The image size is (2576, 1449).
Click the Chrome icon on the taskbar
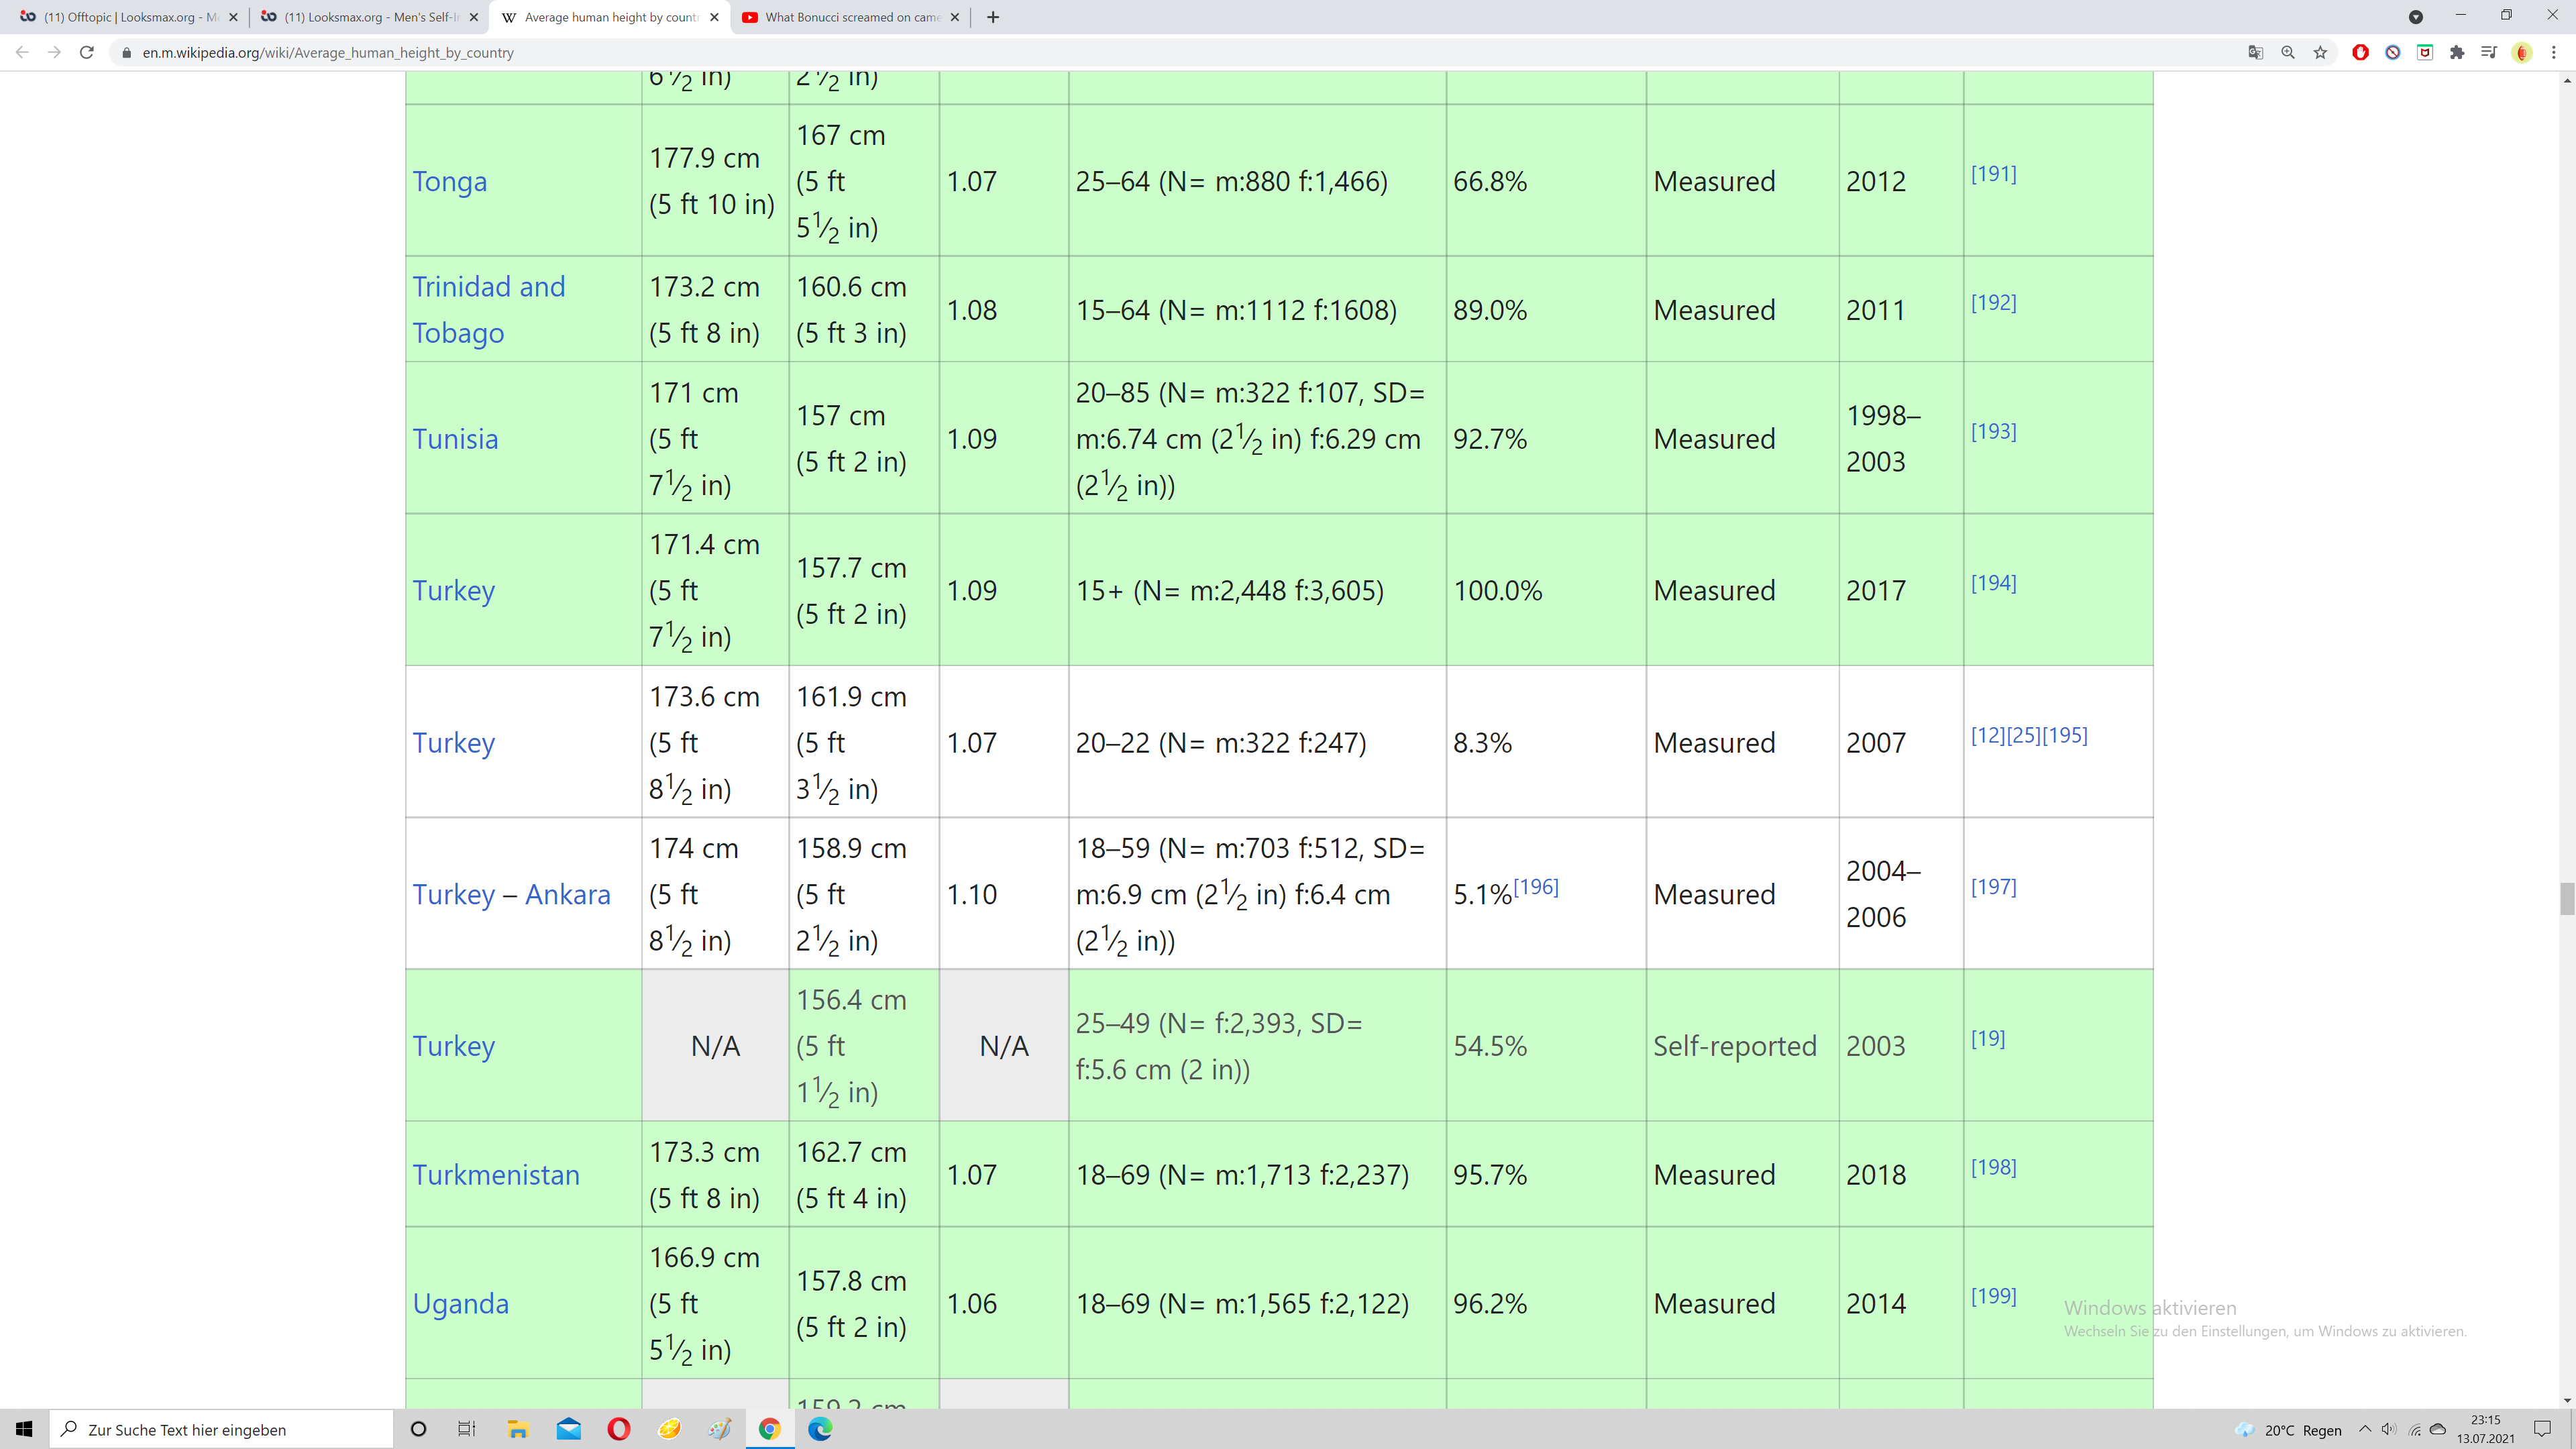769,1429
